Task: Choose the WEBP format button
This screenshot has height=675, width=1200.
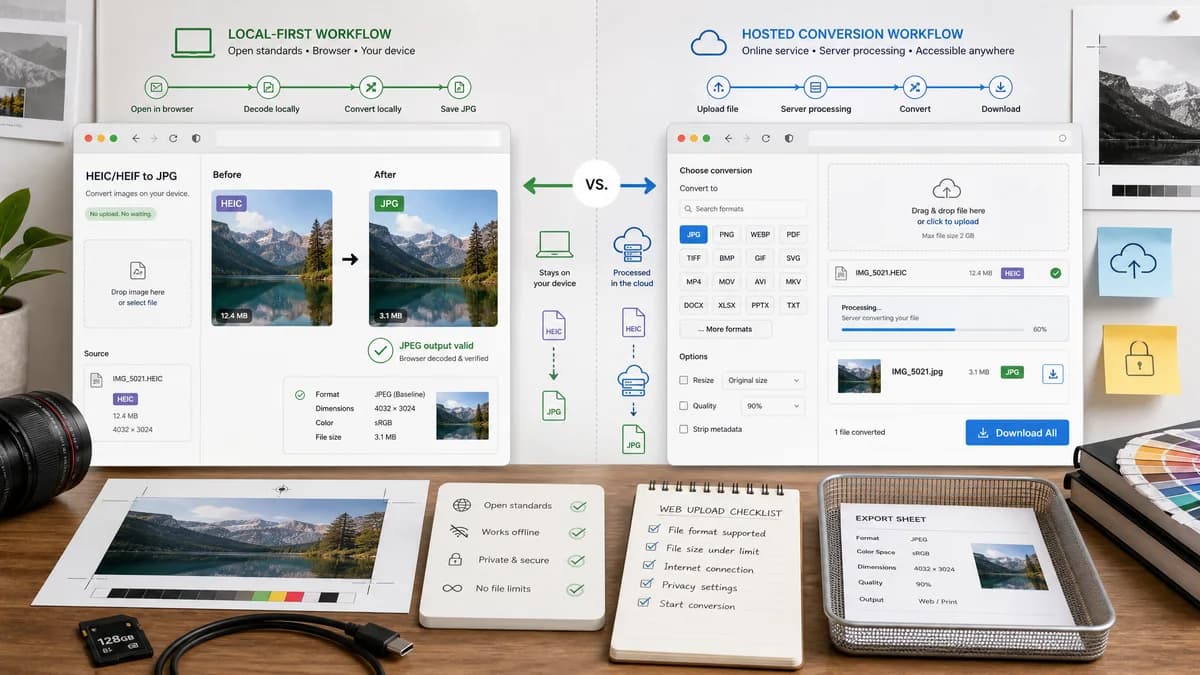Action: [x=760, y=234]
